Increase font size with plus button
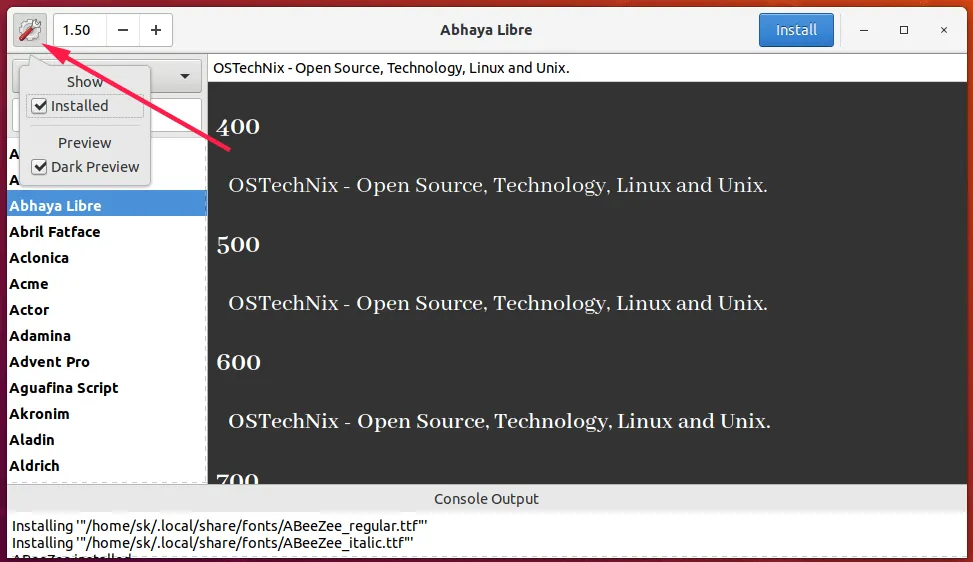Screen dimensions: 973x562 156,30
